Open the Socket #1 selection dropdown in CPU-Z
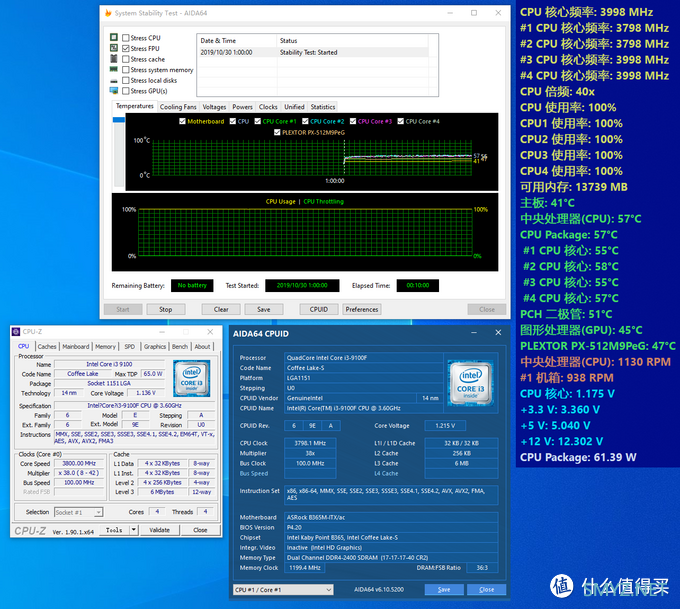Image resolution: width=680 pixels, height=609 pixels. tap(78, 512)
